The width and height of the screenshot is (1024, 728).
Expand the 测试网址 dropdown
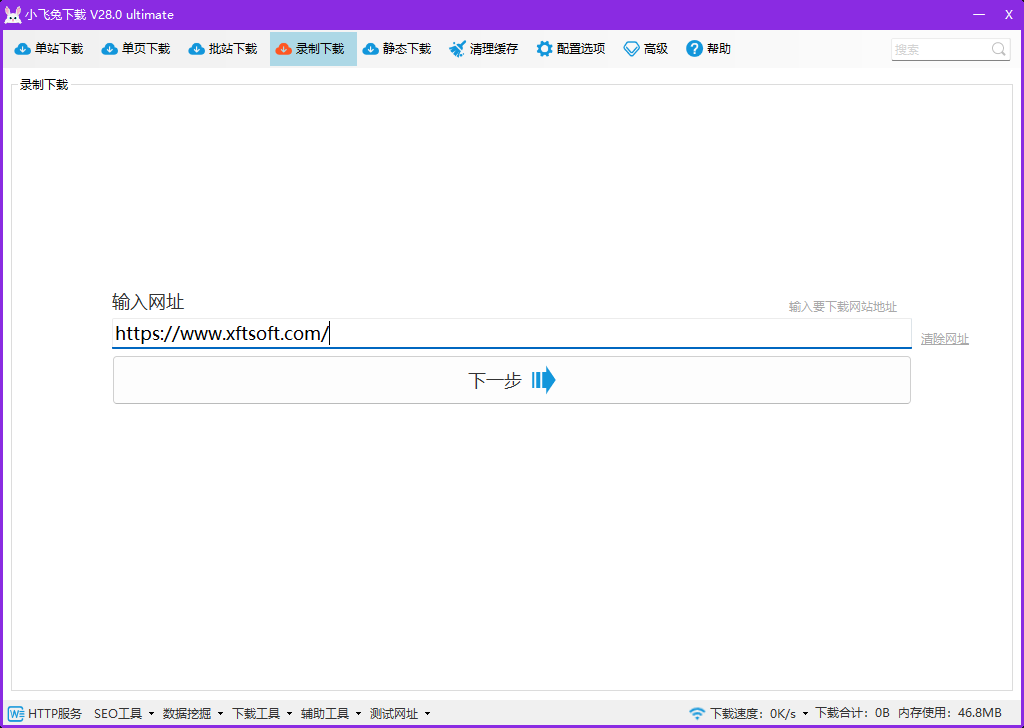coord(400,713)
